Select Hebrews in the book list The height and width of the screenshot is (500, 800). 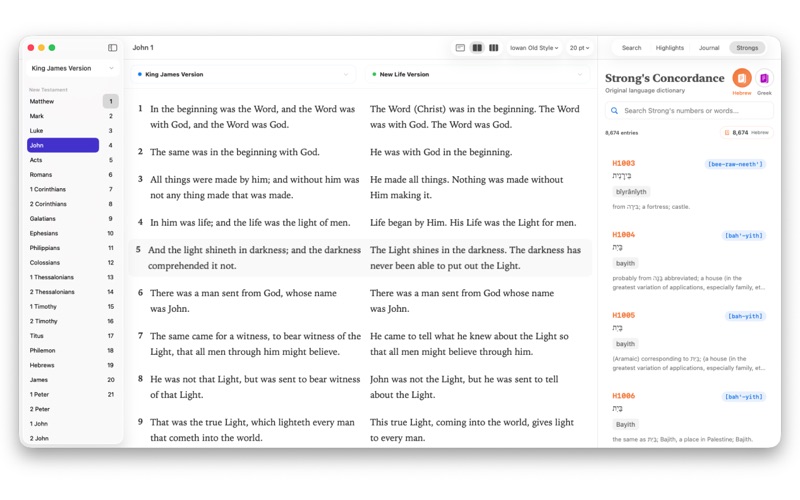63,365
